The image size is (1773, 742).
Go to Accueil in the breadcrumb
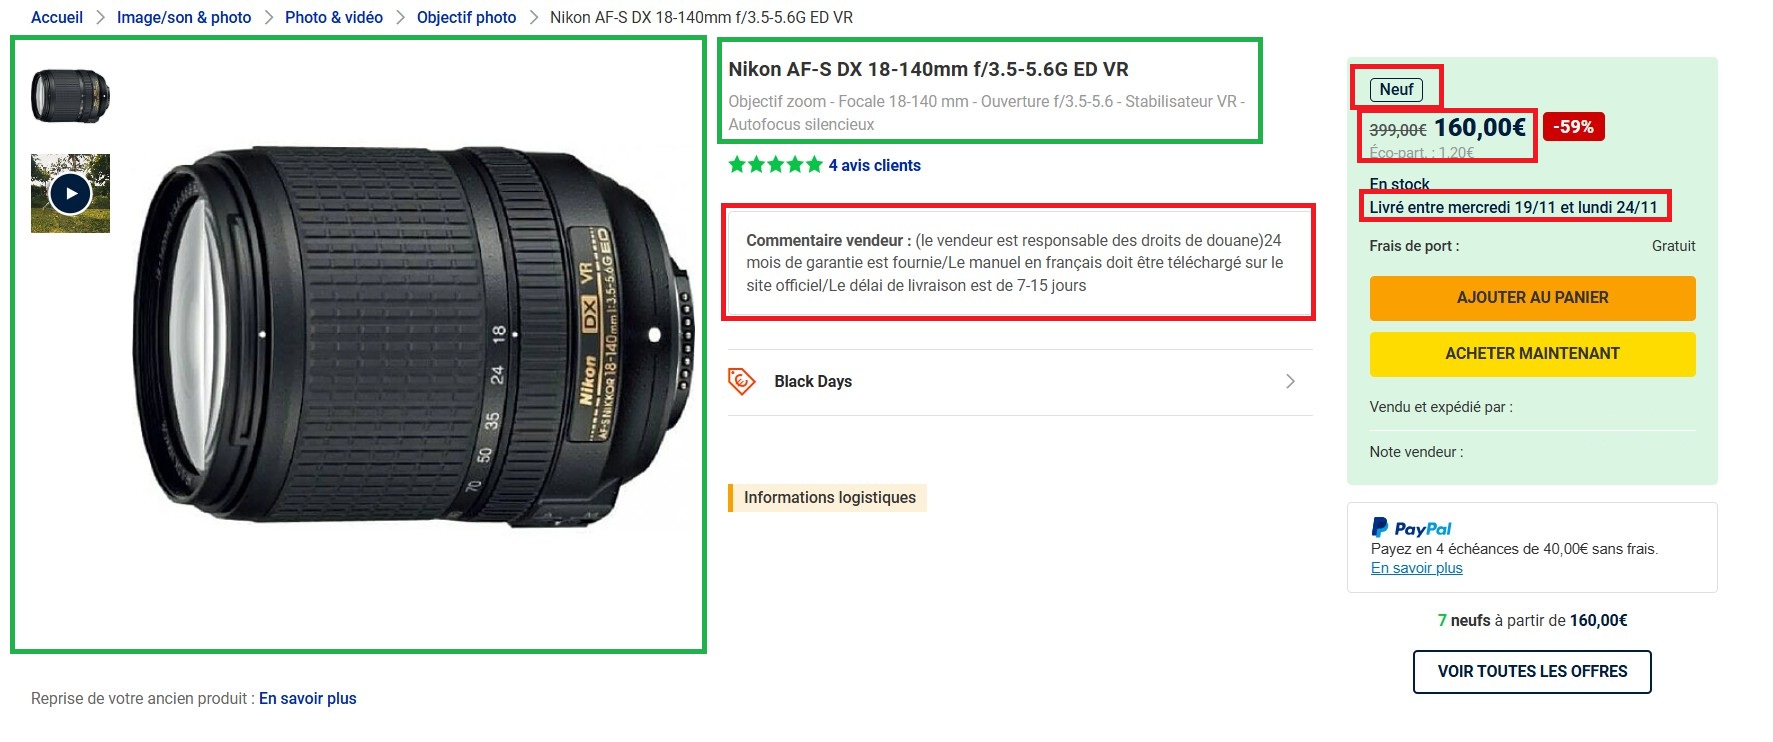pyautogui.click(x=57, y=17)
